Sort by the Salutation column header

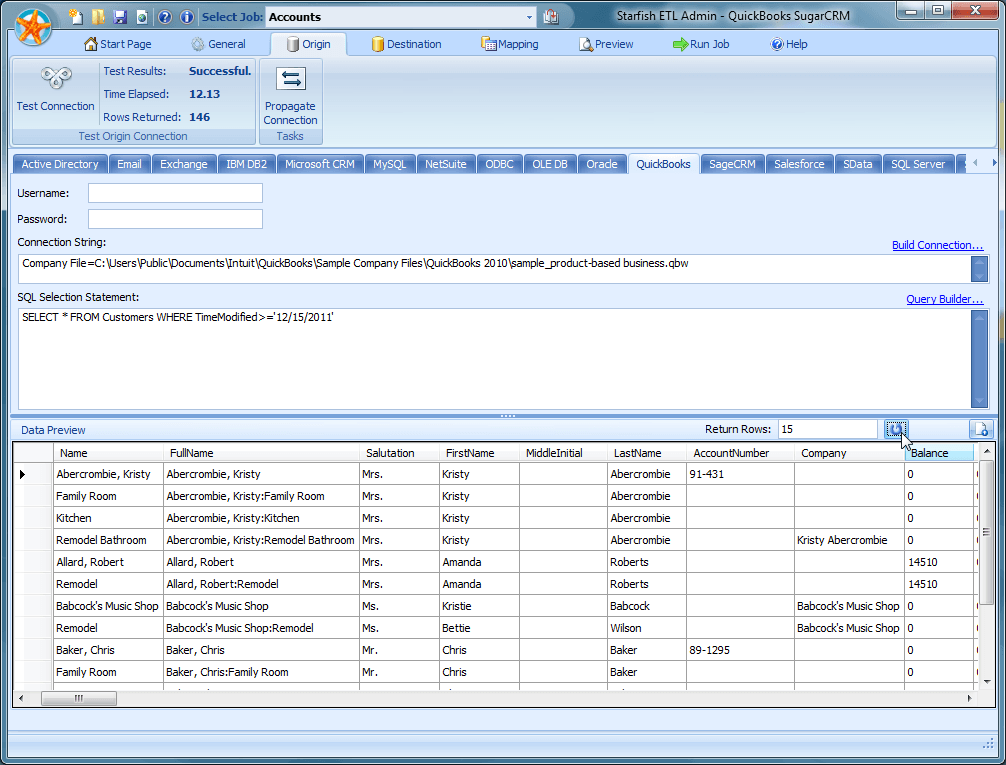pos(399,453)
